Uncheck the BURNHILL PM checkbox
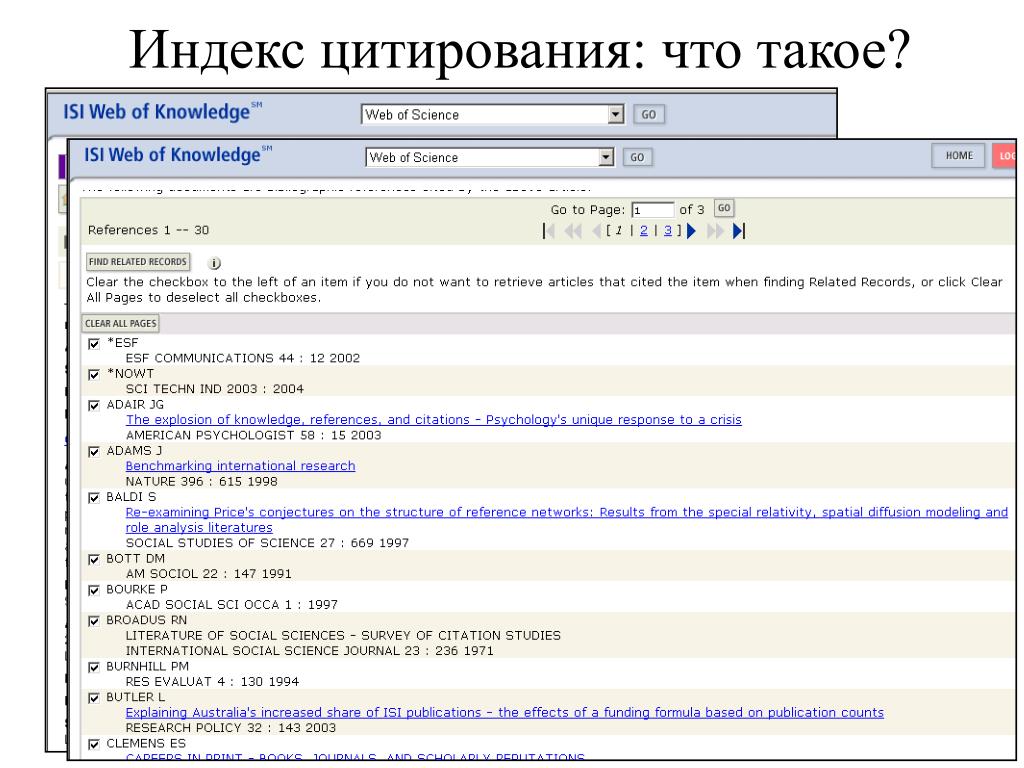Screen dimensions: 1024x768 (x=94, y=667)
